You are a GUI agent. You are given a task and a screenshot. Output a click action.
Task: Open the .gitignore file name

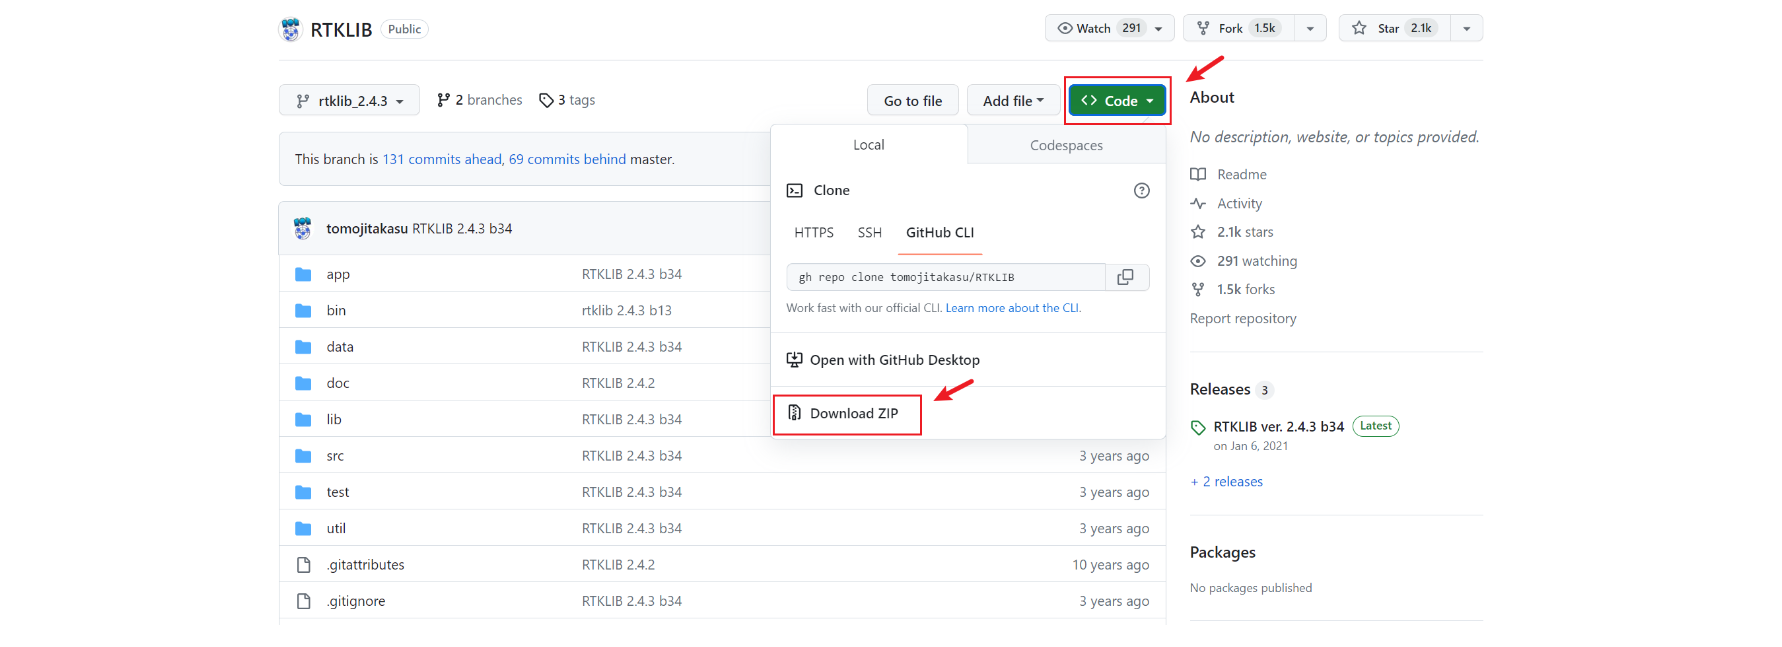(356, 601)
